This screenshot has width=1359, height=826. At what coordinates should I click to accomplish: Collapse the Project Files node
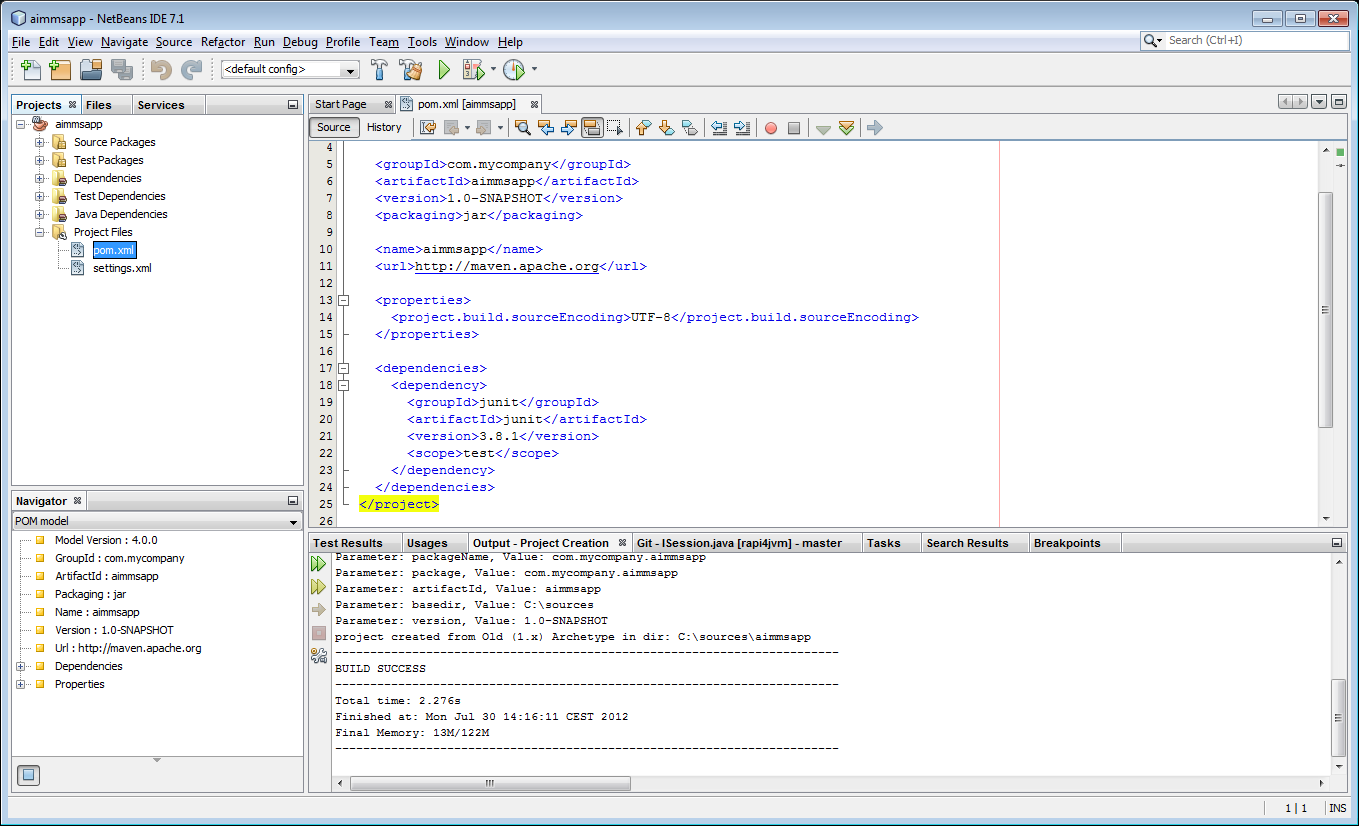coord(41,232)
